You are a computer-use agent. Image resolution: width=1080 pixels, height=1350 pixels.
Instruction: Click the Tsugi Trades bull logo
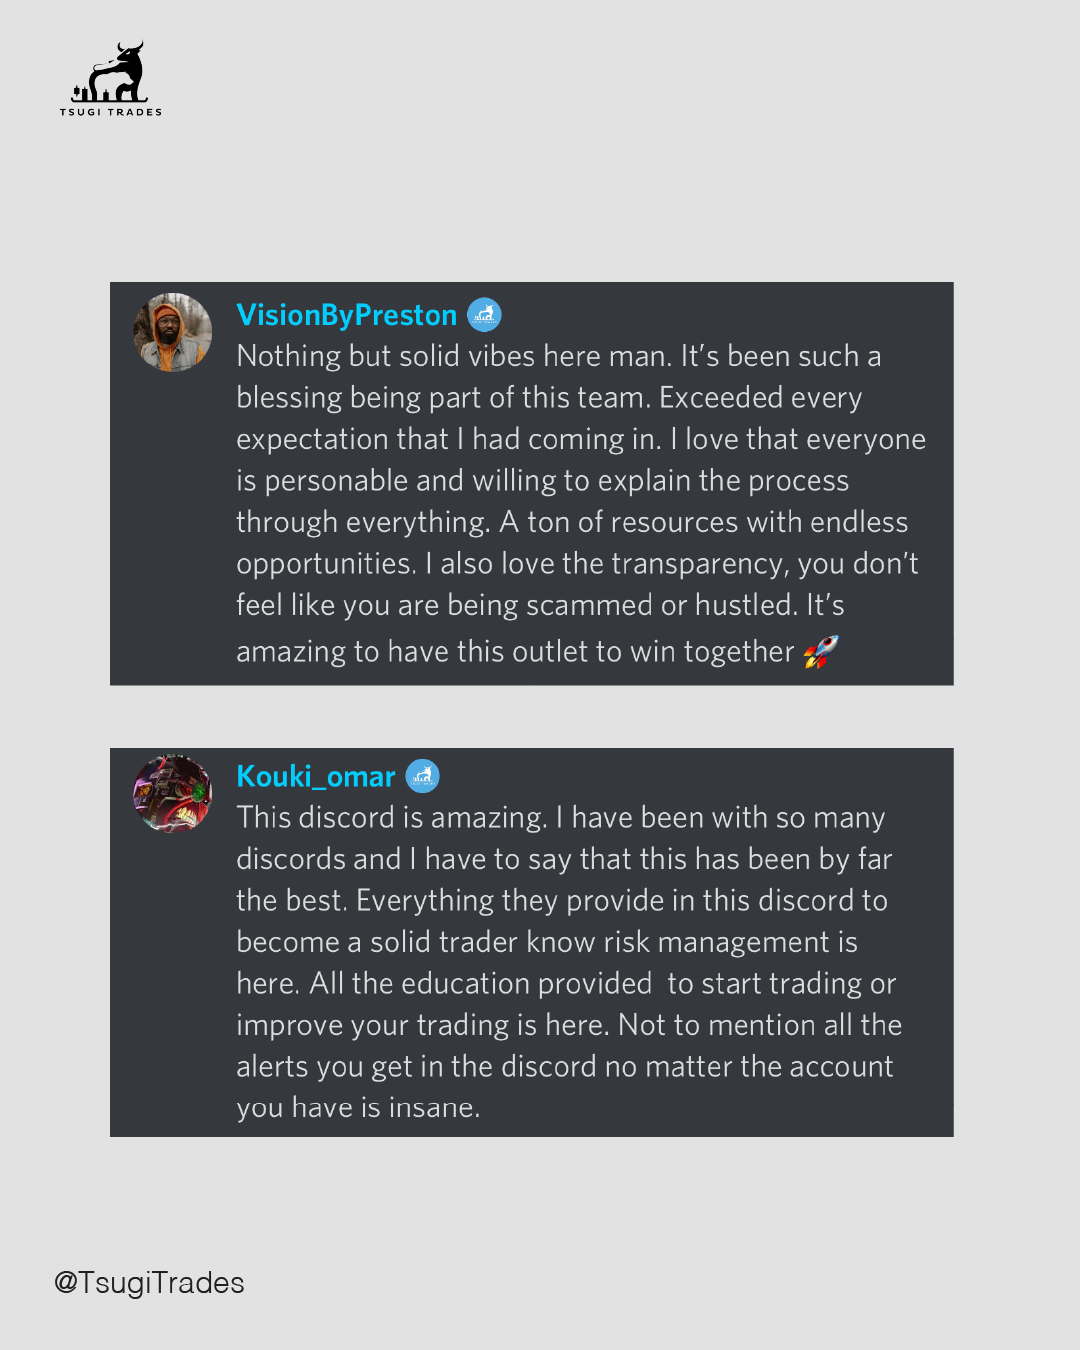pyautogui.click(x=111, y=72)
